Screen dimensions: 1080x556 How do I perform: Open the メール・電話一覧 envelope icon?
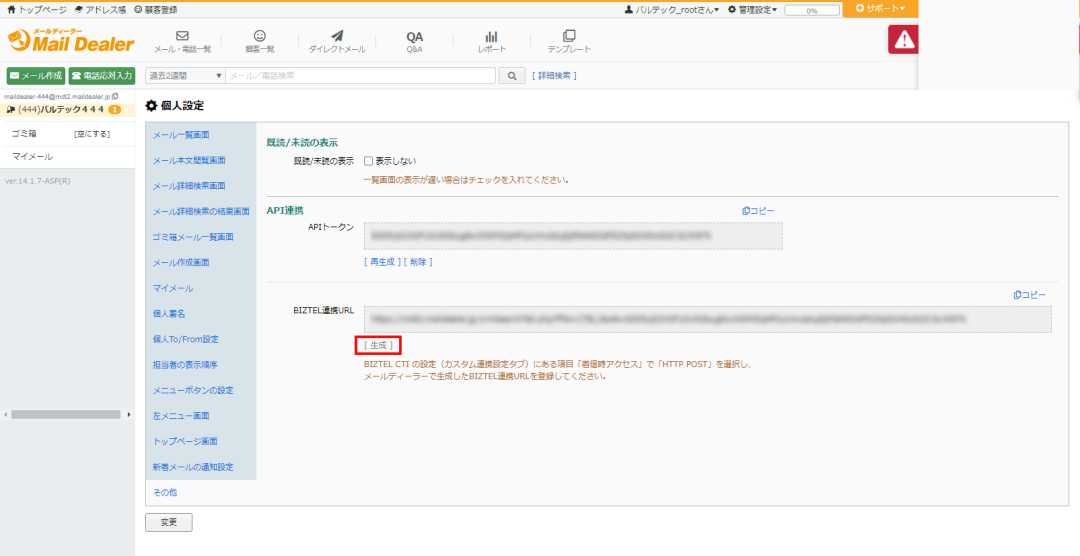[x=182, y=37]
